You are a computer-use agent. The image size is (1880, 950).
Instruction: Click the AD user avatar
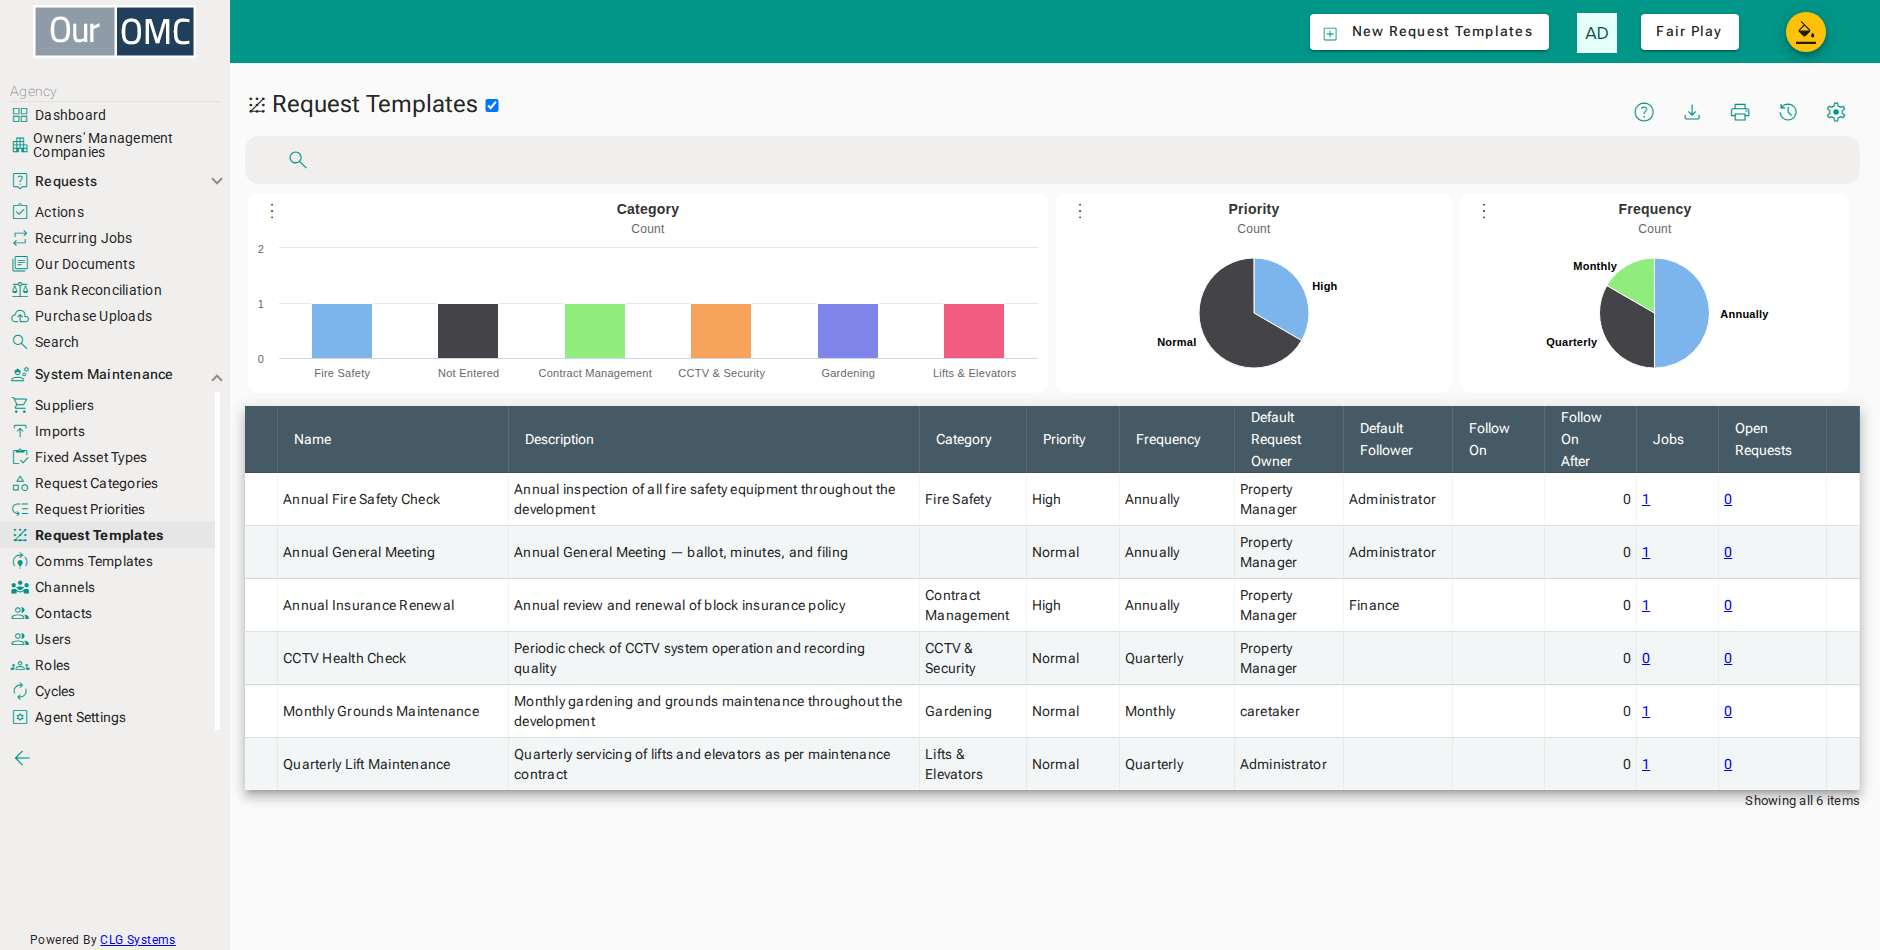click(x=1597, y=33)
